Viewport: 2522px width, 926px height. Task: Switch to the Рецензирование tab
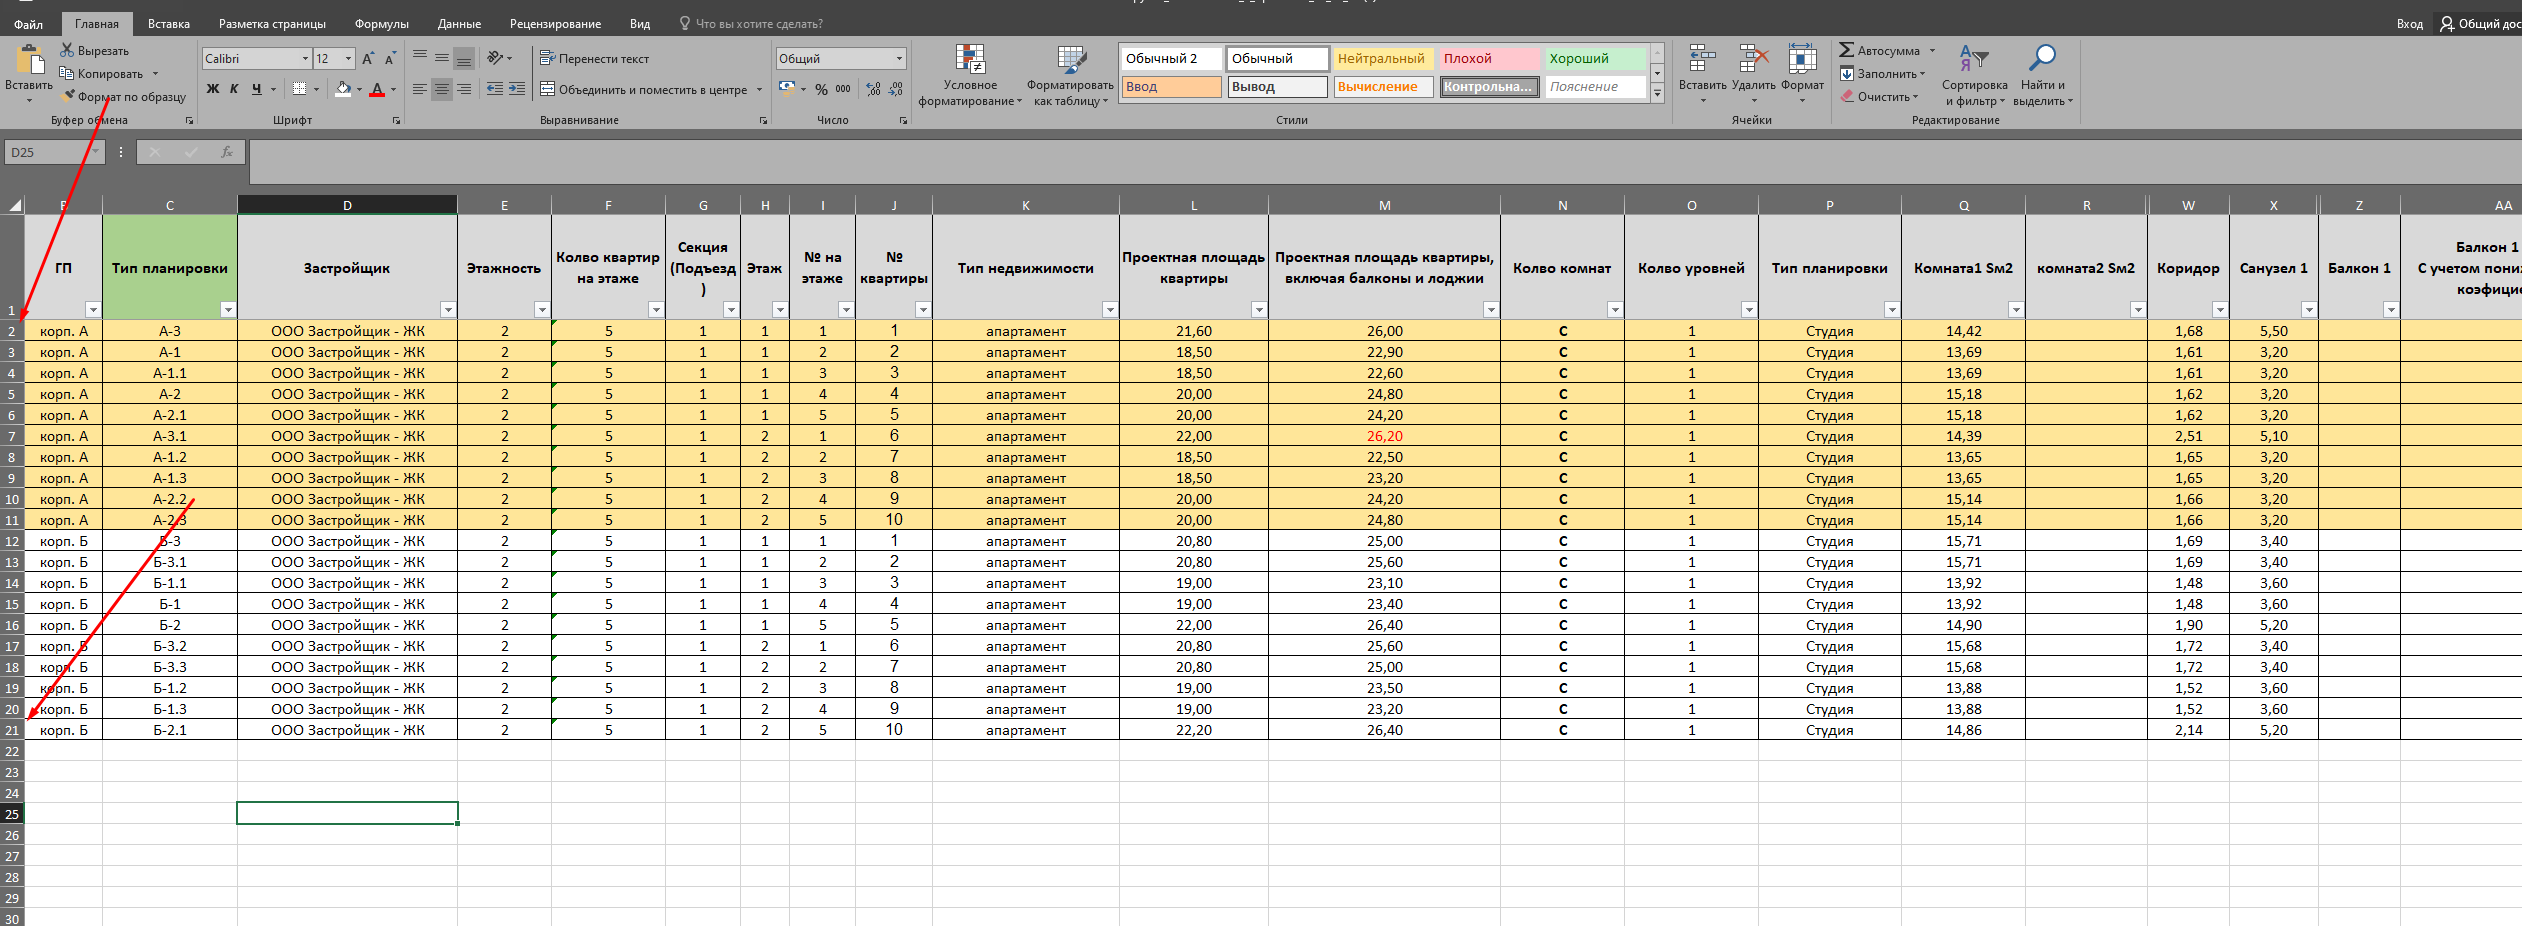click(x=555, y=24)
